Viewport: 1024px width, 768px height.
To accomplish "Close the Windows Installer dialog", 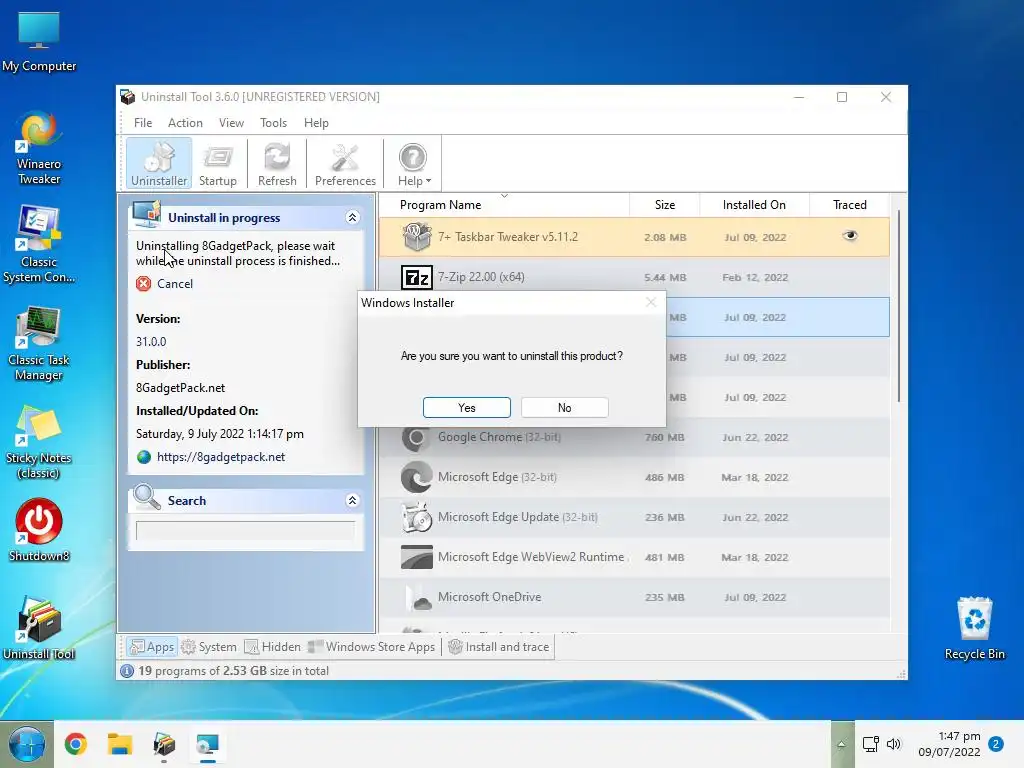I will point(650,302).
